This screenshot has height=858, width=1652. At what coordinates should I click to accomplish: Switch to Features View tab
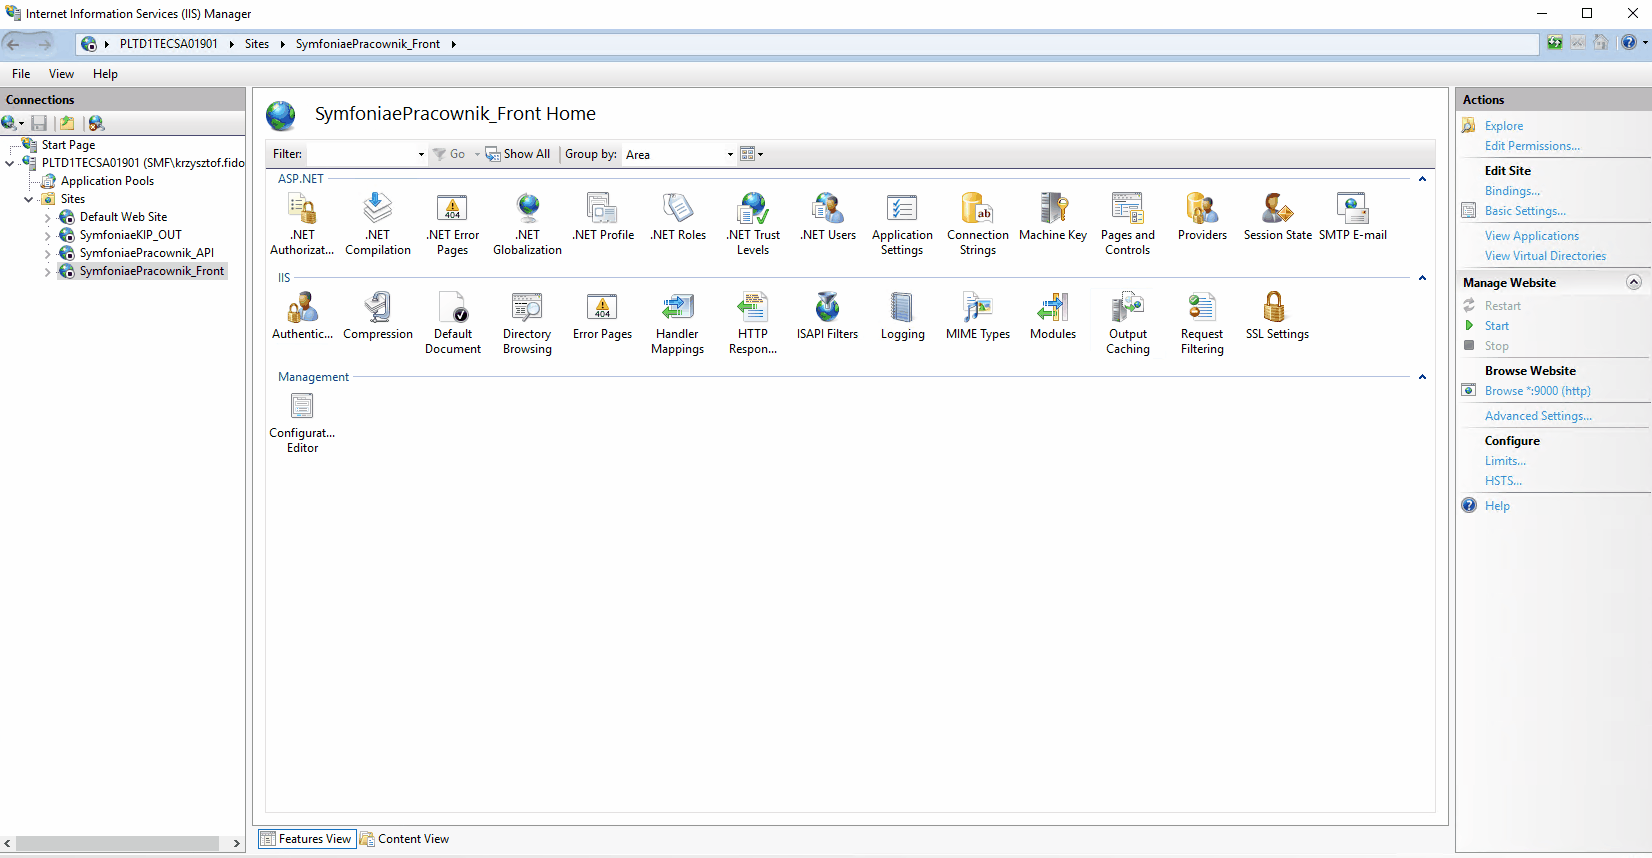(307, 839)
